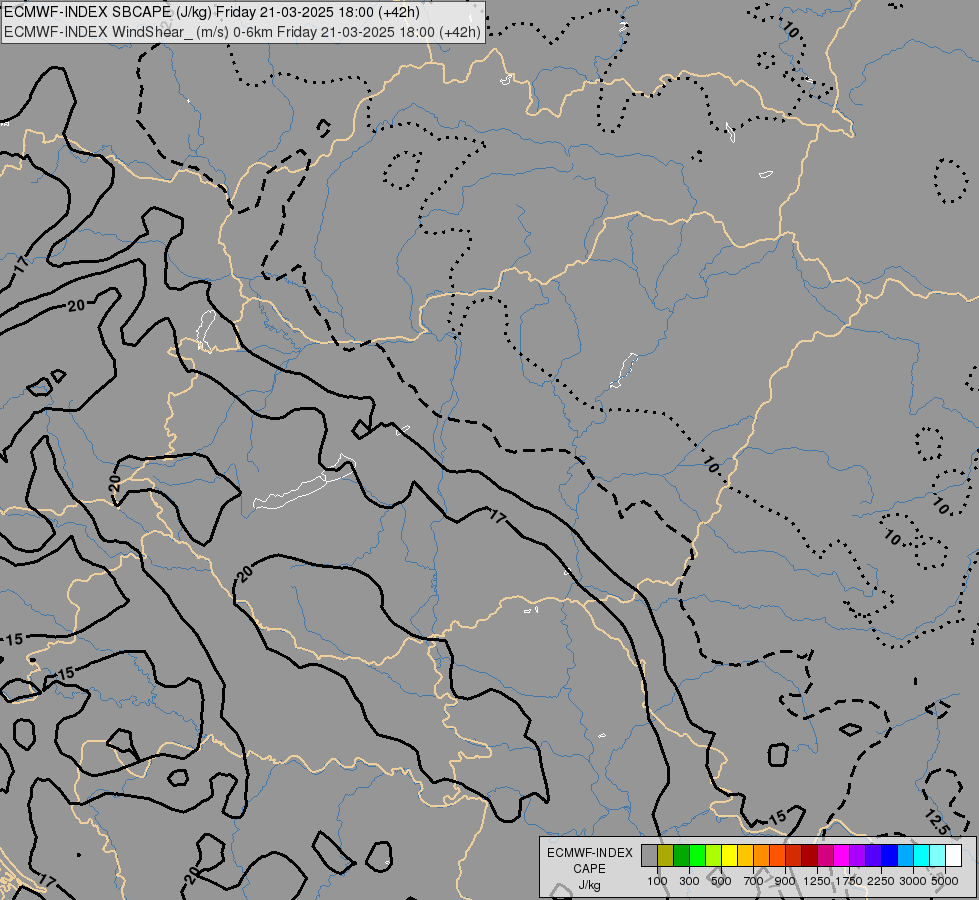This screenshot has width=979, height=900.
Task: Pick the brick red swatch right of 900
Action: 794,856
